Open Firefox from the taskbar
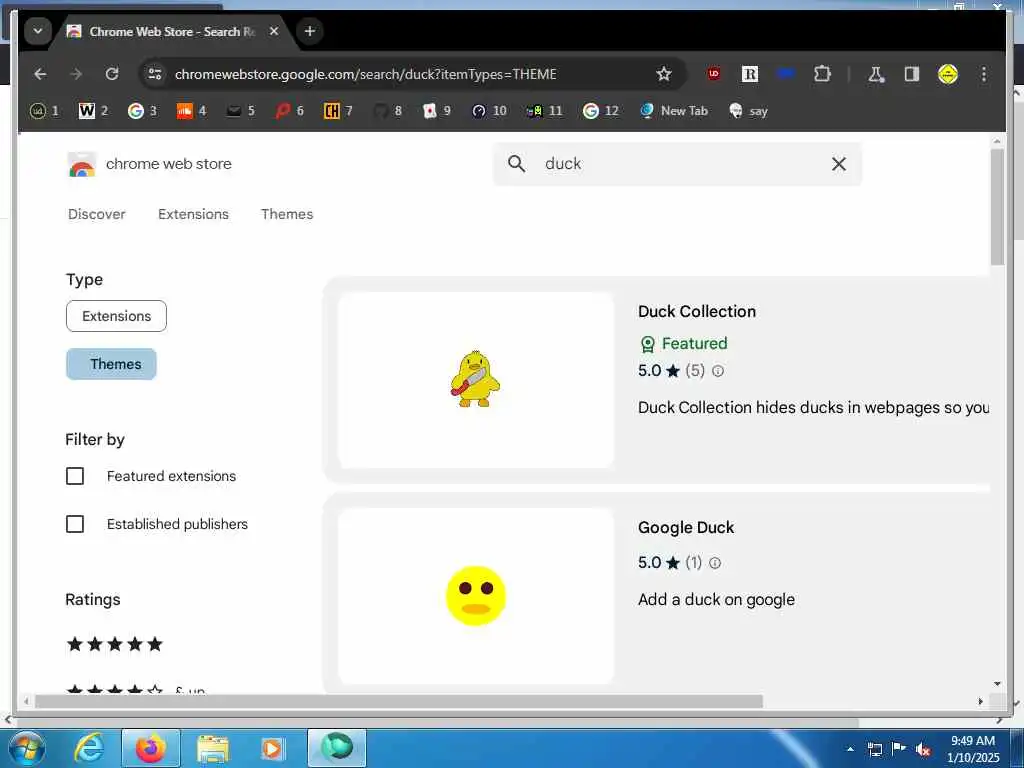Image resolution: width=1024 pixels, height=768 pixels. coord(151,748)
